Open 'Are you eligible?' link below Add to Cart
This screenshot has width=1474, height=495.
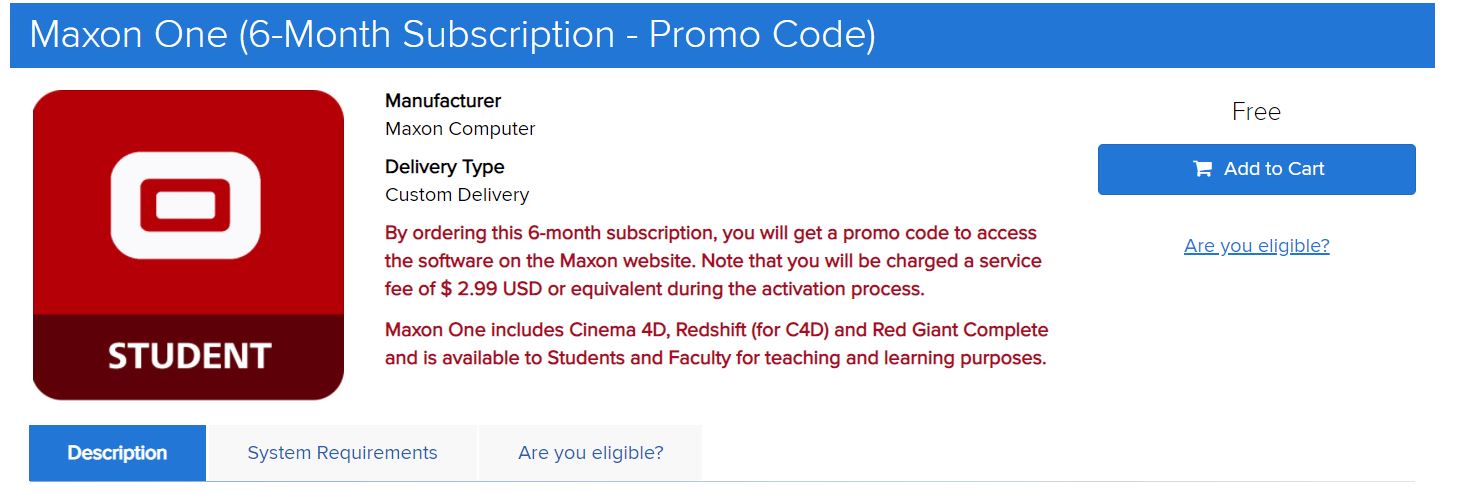tap(1256, 246)
